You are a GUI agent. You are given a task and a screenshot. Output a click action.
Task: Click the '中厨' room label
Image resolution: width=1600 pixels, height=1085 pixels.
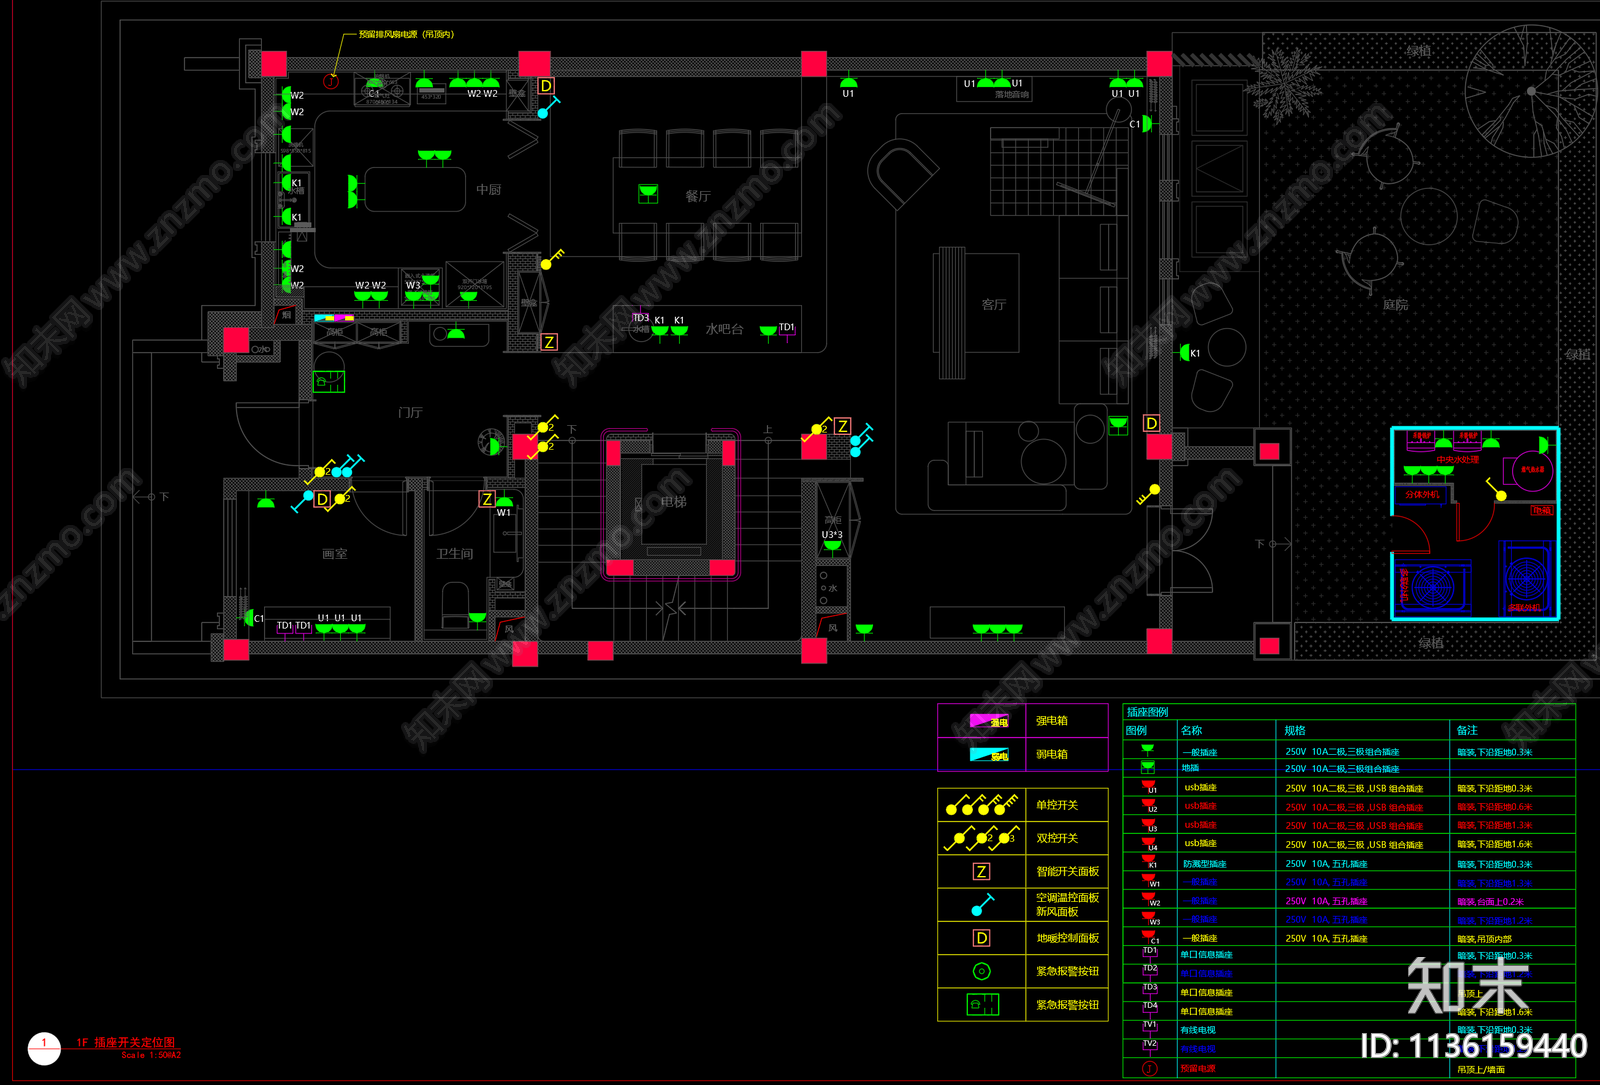pyautogui.click(x=489, y=189)
